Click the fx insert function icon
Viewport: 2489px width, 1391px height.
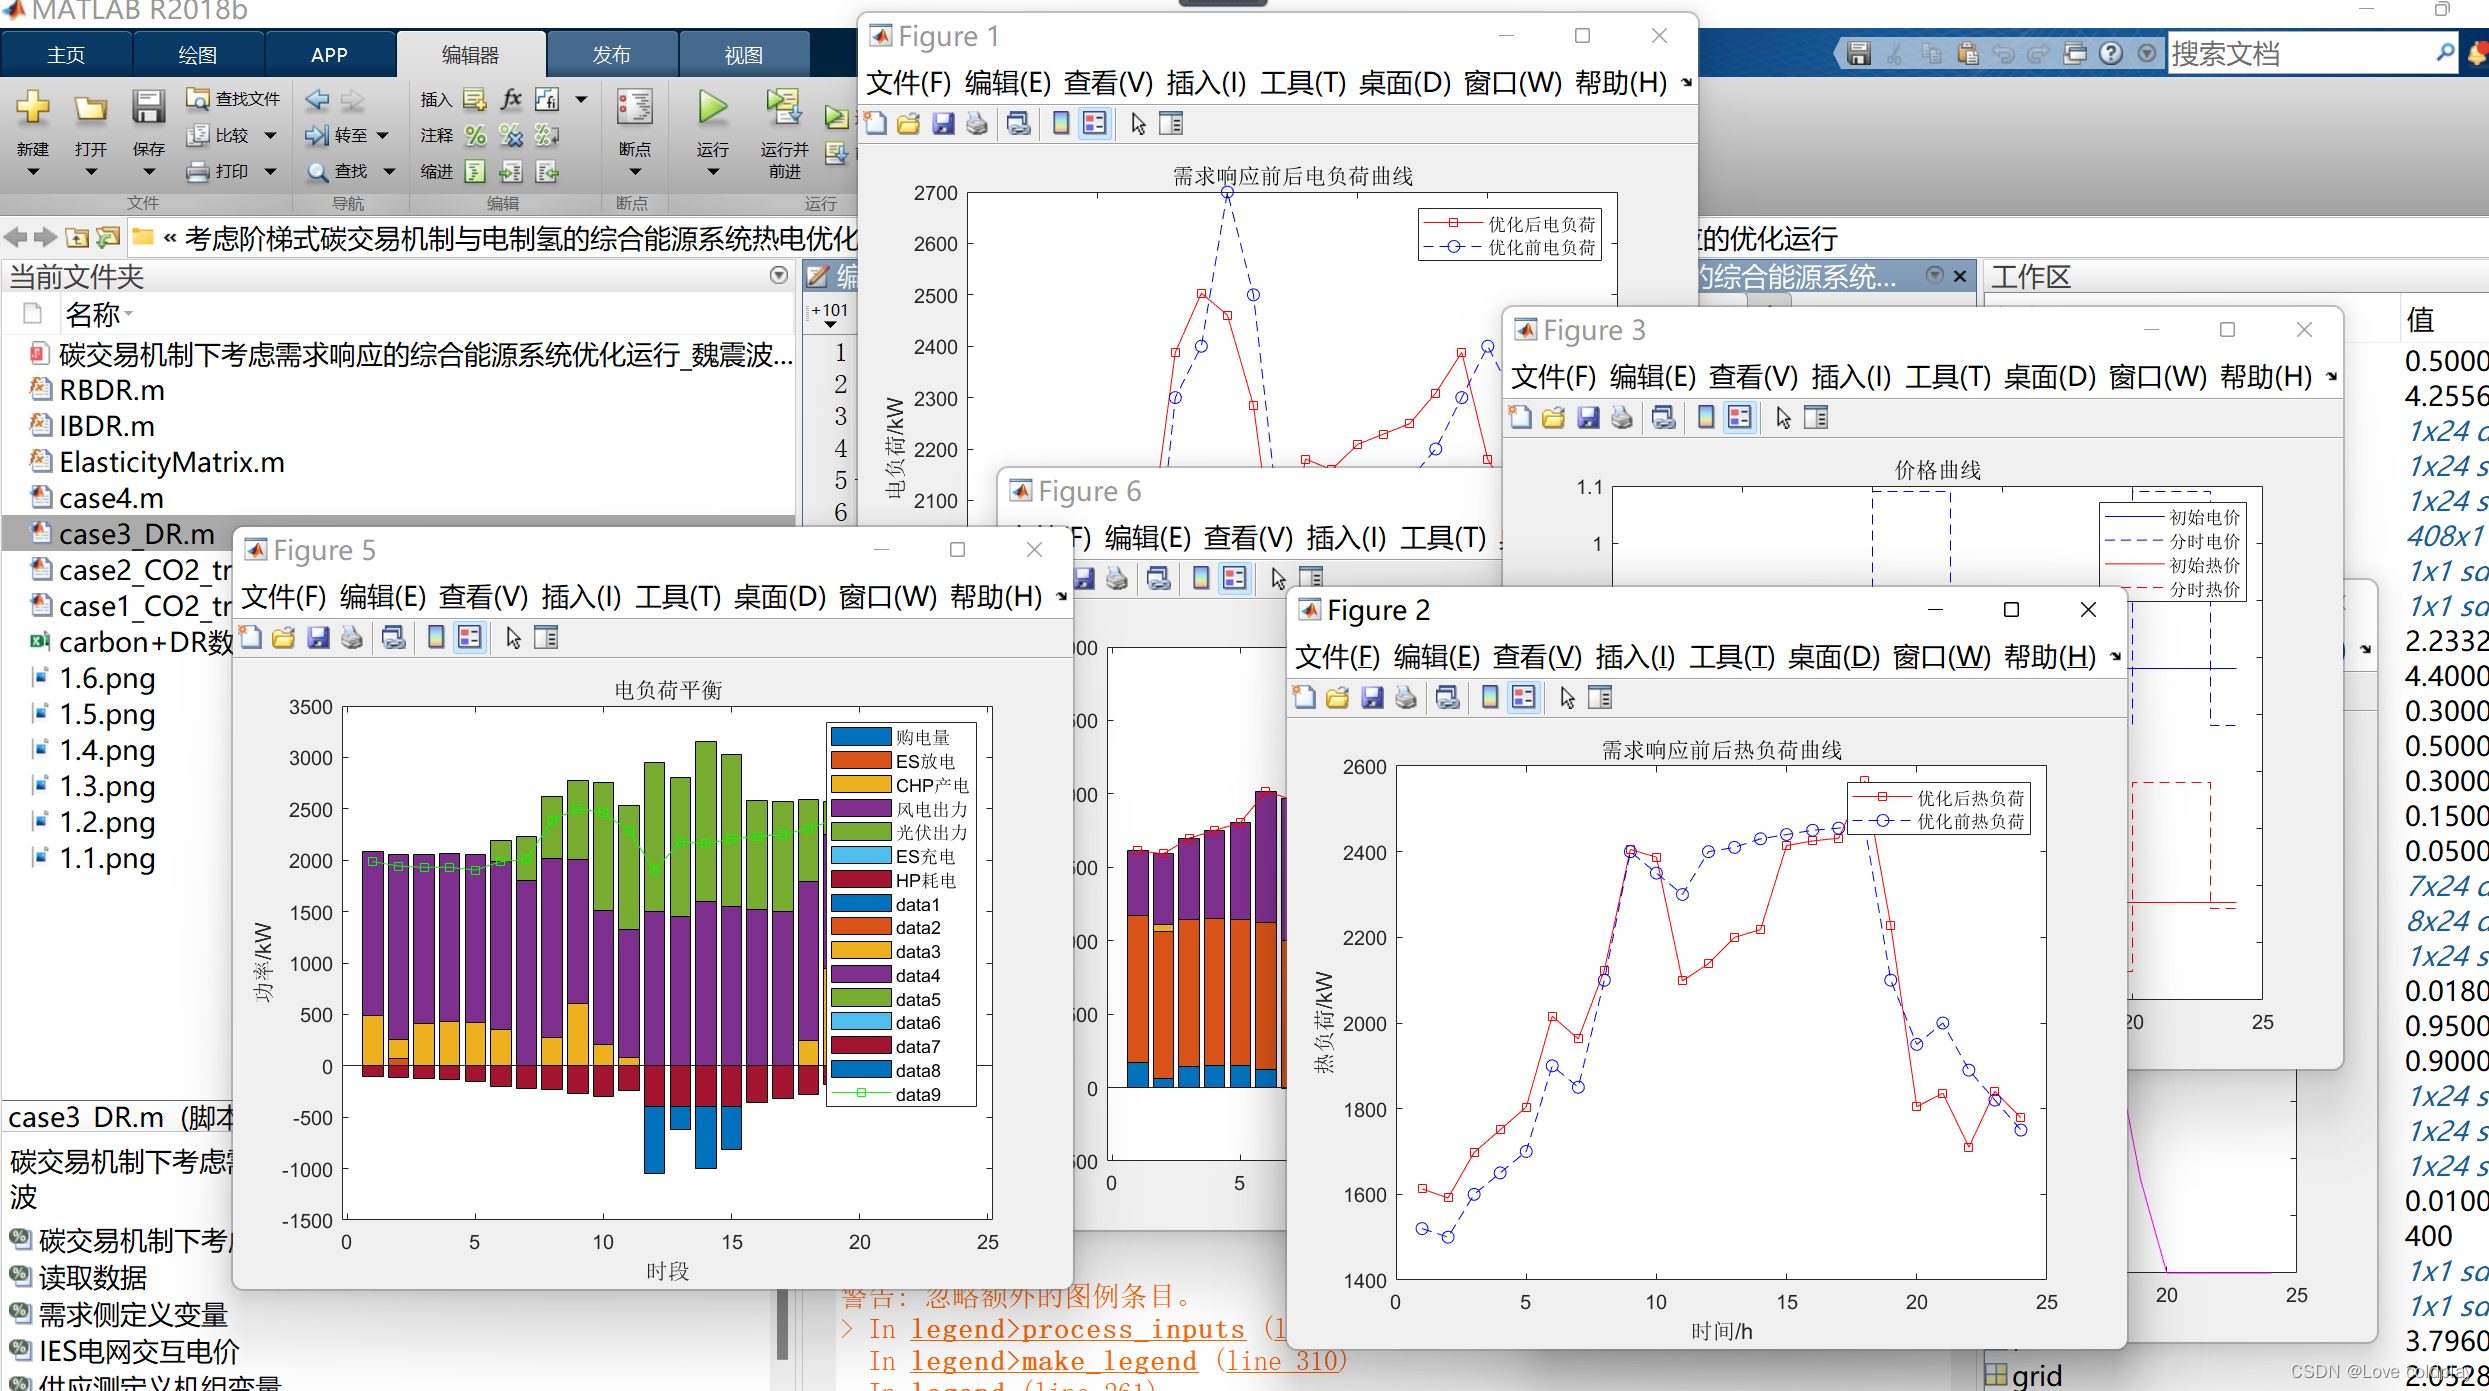[x=511, y=98]
